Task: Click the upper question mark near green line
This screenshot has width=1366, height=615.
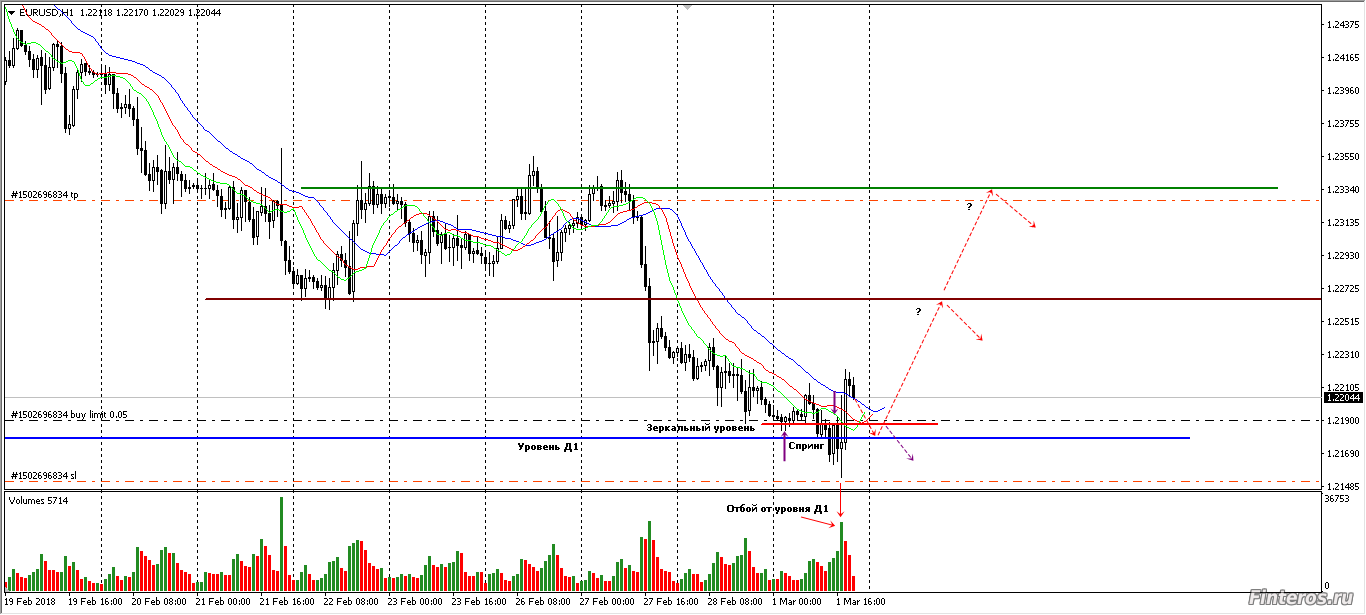Action: 969,206
